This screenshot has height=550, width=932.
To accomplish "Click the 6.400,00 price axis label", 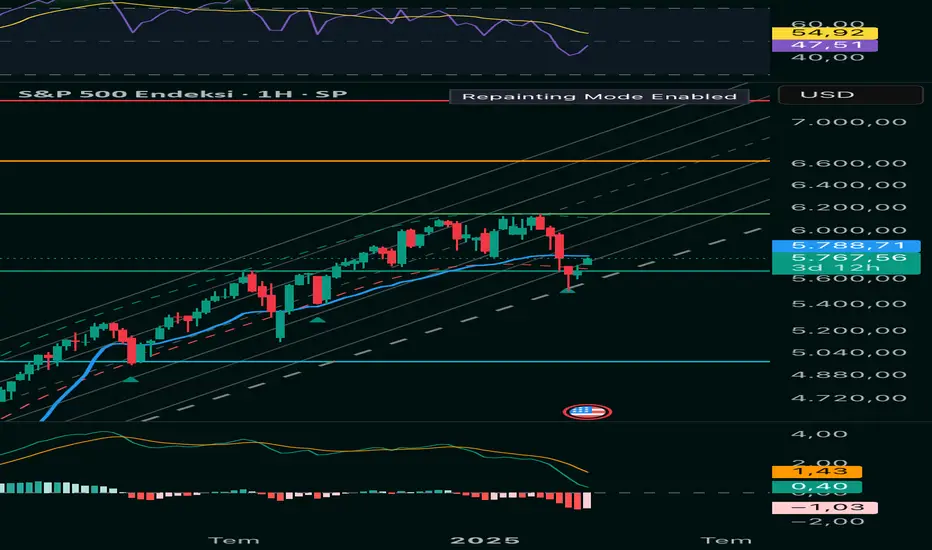I will [849, 185].
